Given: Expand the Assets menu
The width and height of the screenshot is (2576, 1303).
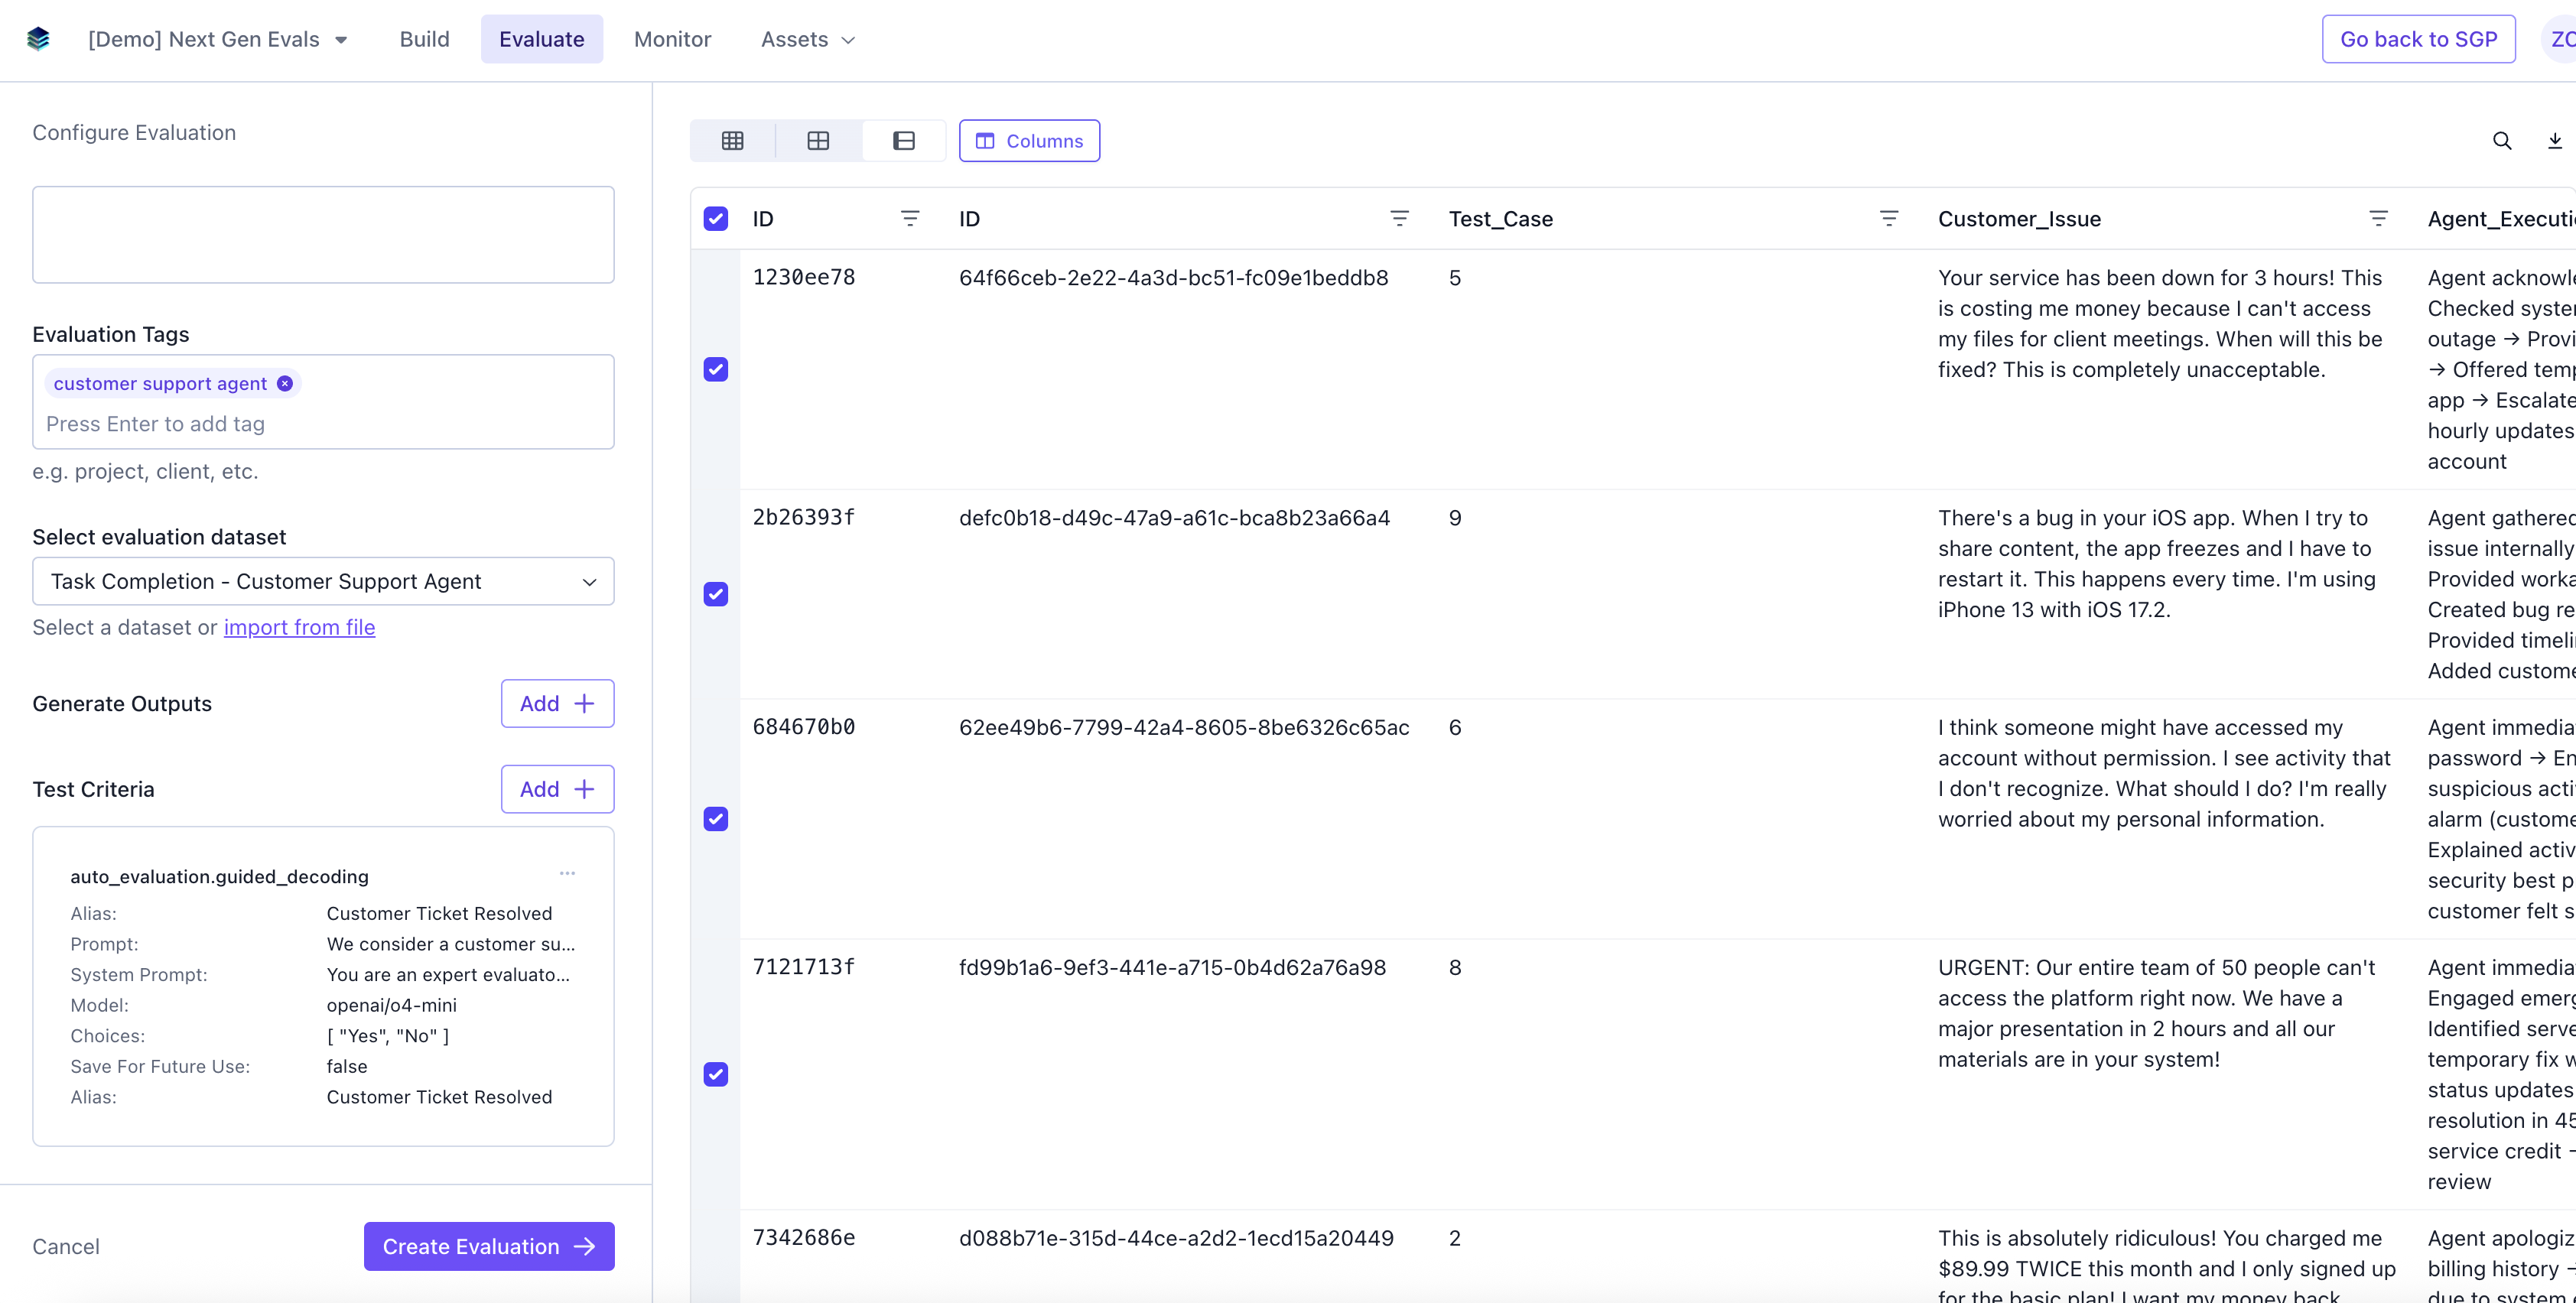Looking at the screenshot, I should click(x=808, y=39).
